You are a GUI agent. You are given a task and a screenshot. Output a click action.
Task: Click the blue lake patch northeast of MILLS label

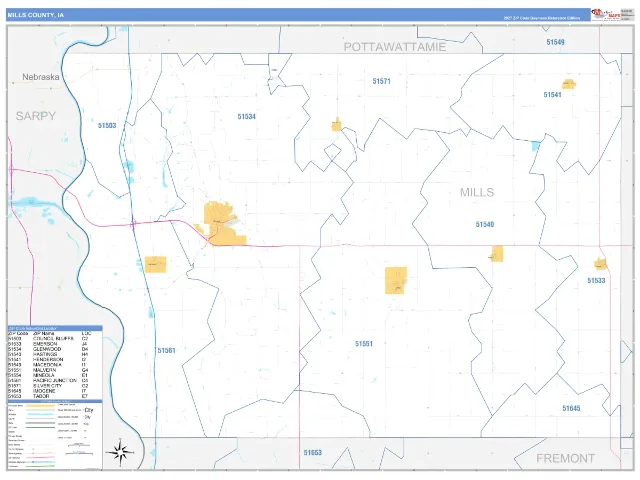(x=536, y=146)
